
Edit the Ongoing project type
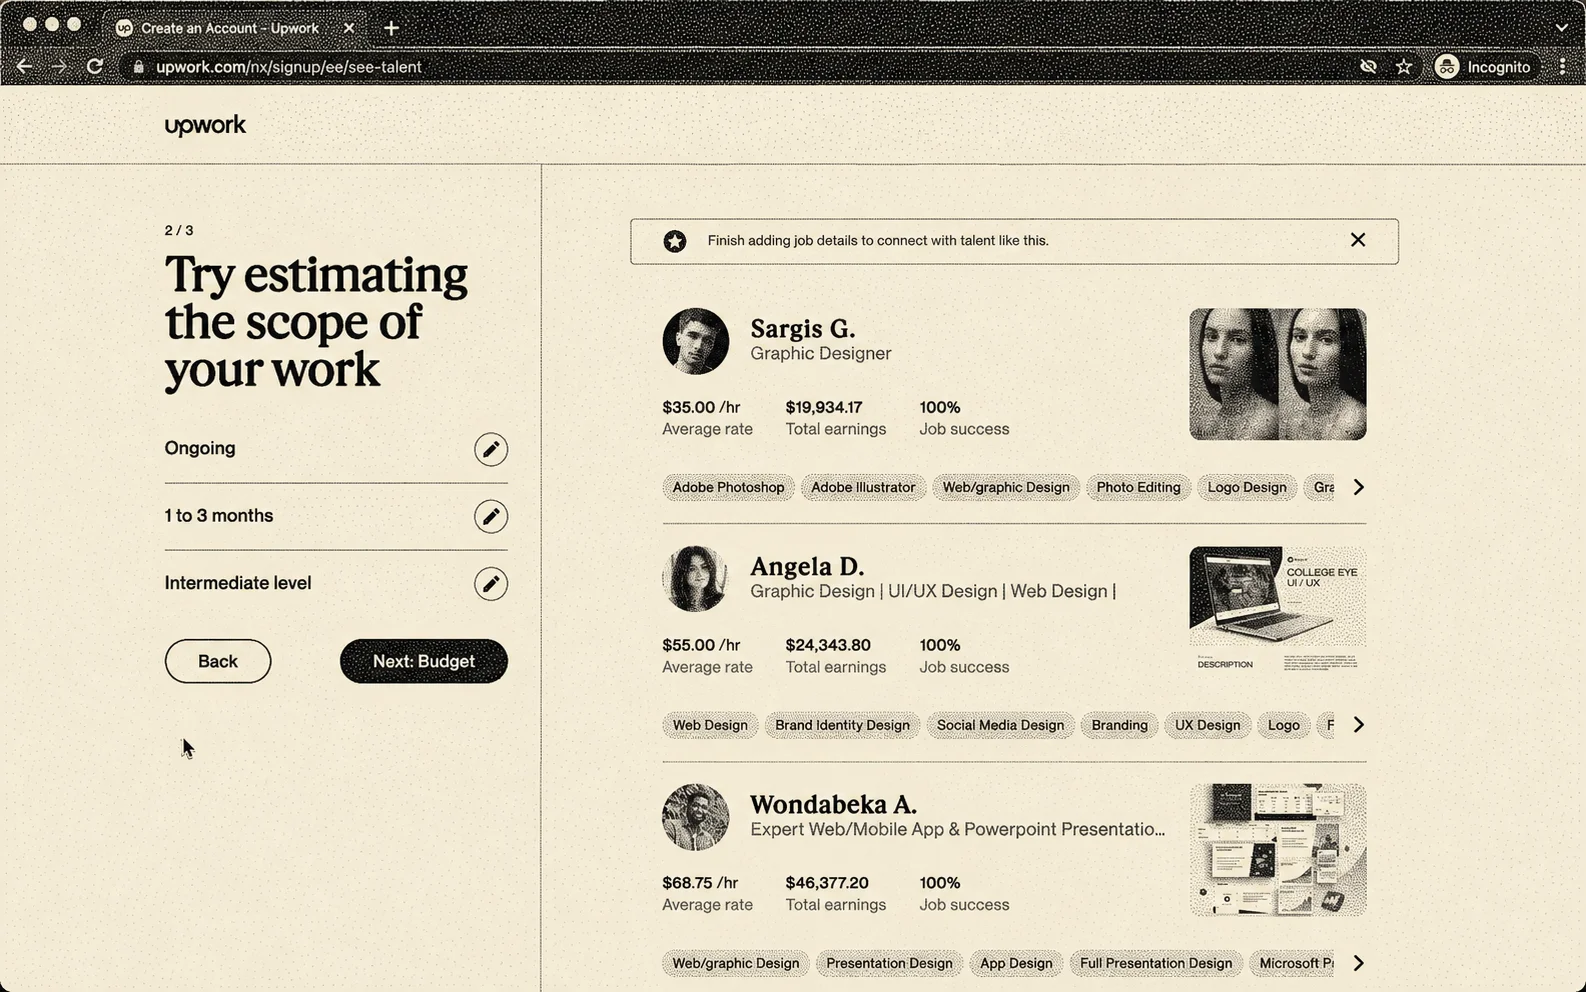pyautogui.click(x=490, y=449)
